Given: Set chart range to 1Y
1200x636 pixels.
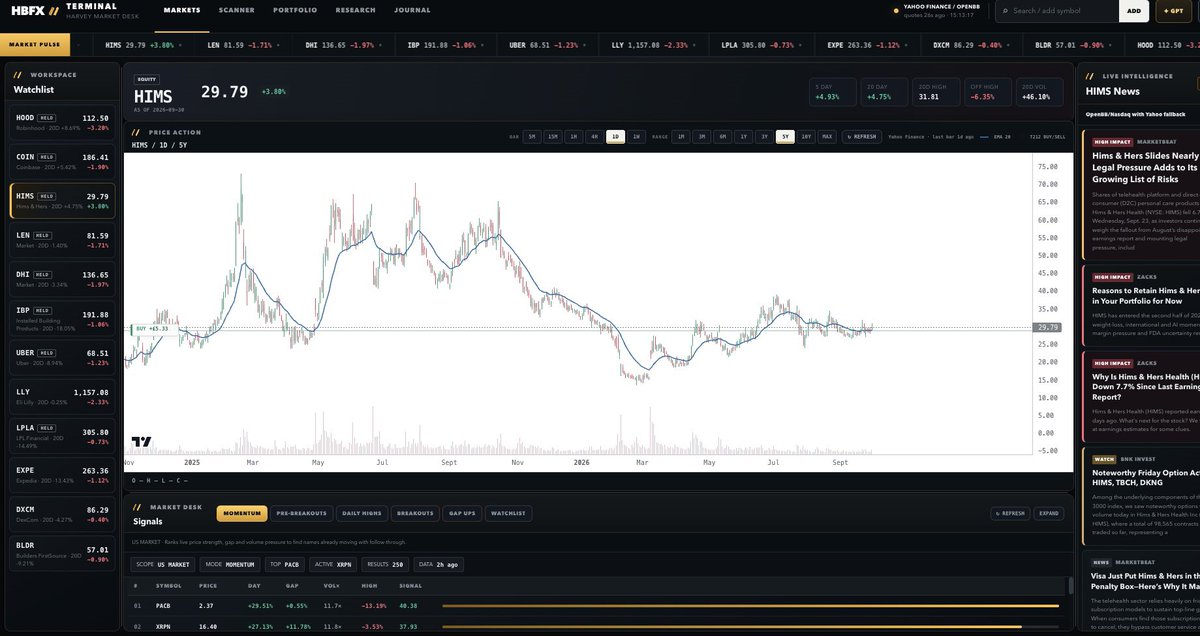Looking at the screenshot, I should pyautogui.click(x=744, y=136).
